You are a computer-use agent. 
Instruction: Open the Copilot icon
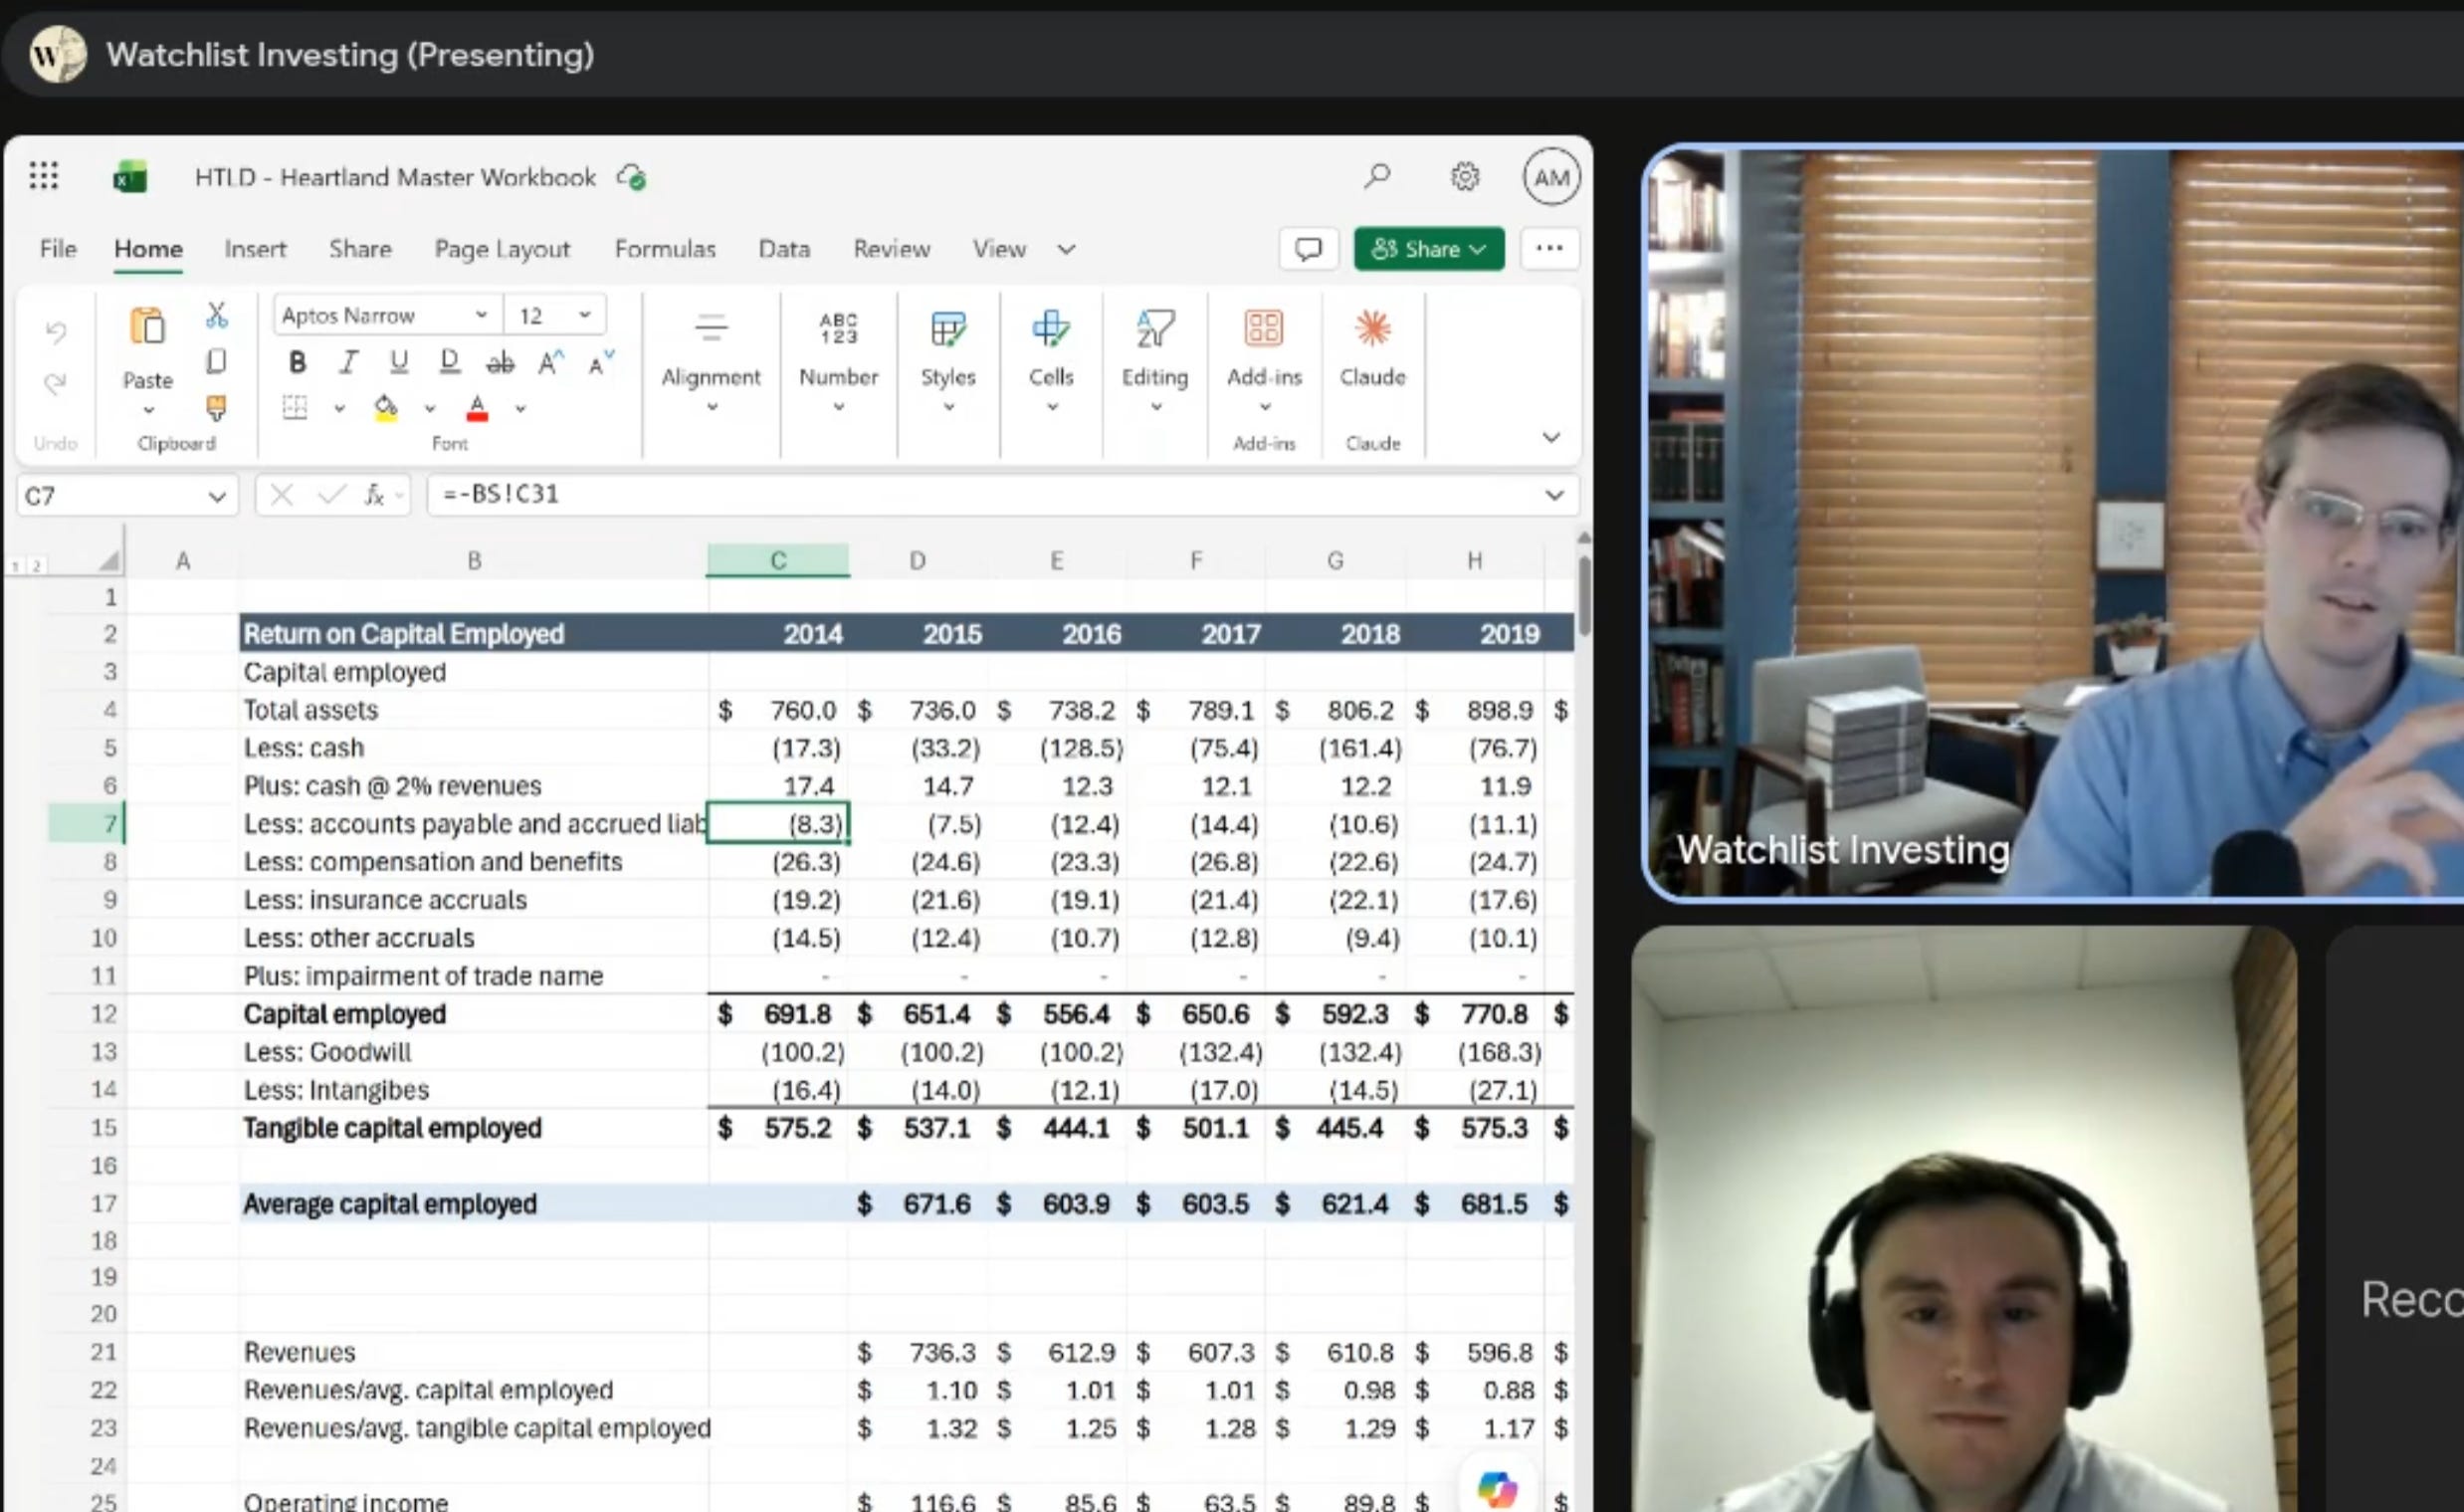click(x=1497, y=1488)
